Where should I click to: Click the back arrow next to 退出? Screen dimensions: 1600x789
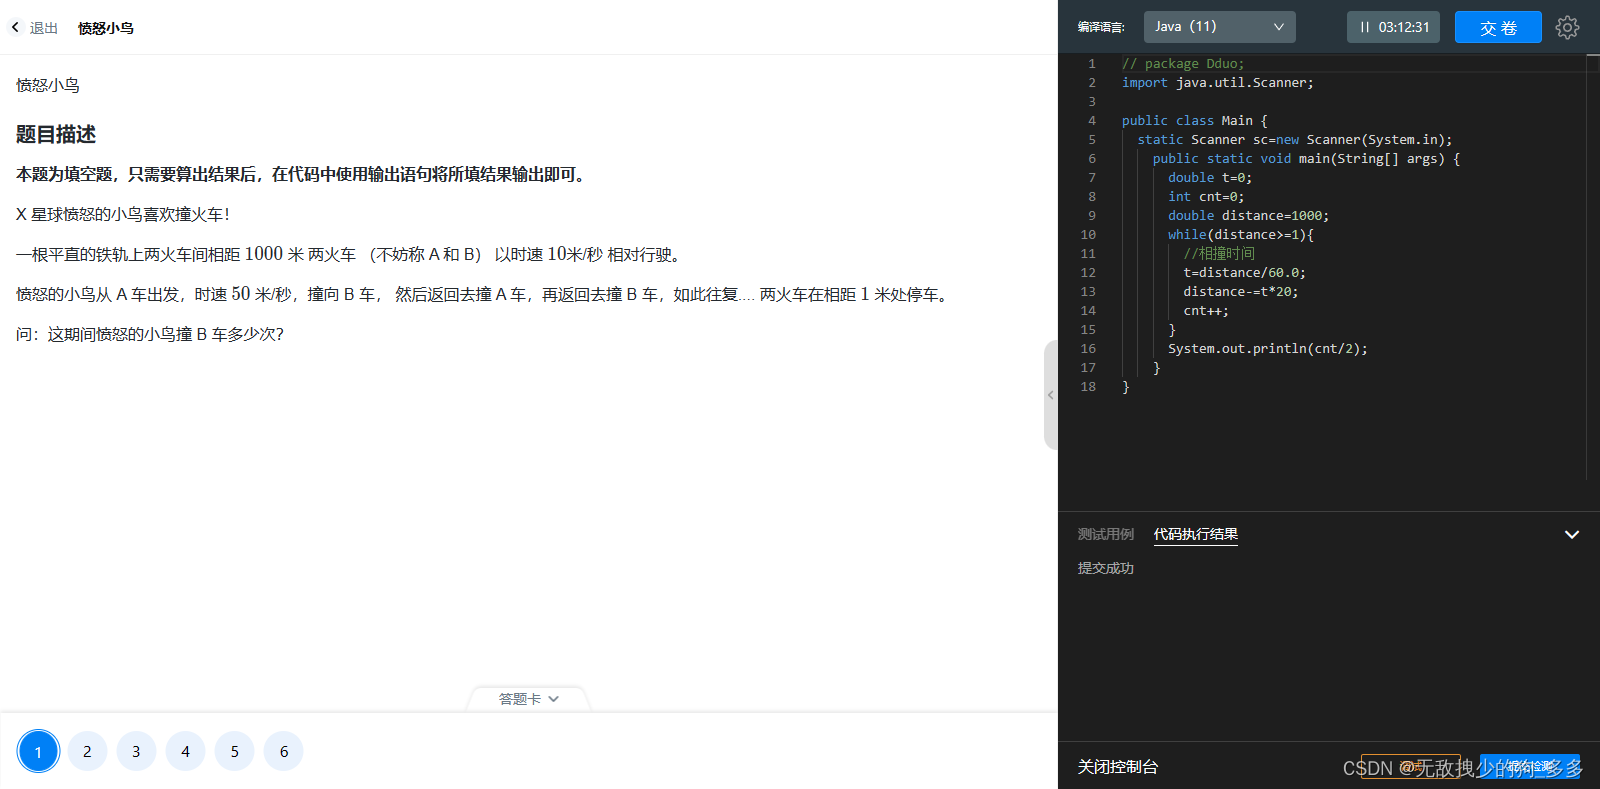pos(15,27)
